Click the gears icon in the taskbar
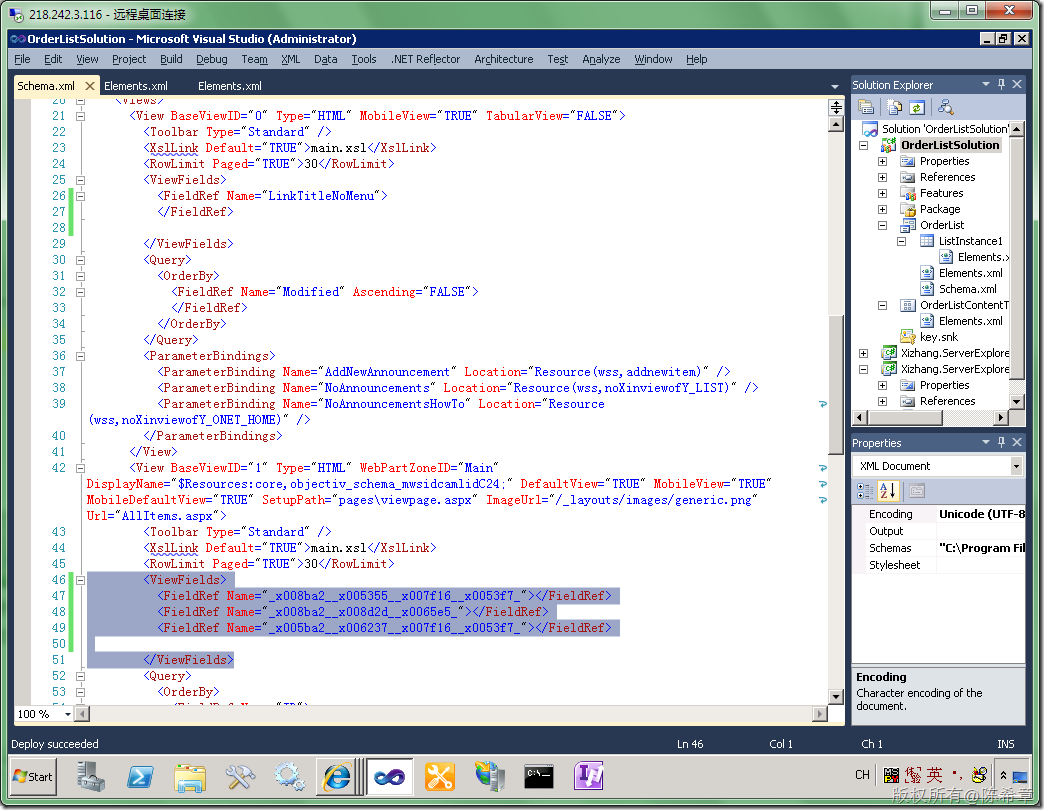 point(290,776)
